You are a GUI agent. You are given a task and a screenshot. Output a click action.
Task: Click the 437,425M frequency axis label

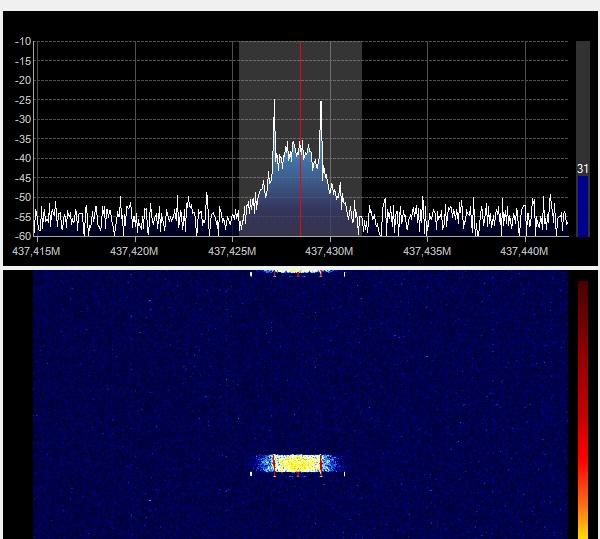(x=232, y=251)
